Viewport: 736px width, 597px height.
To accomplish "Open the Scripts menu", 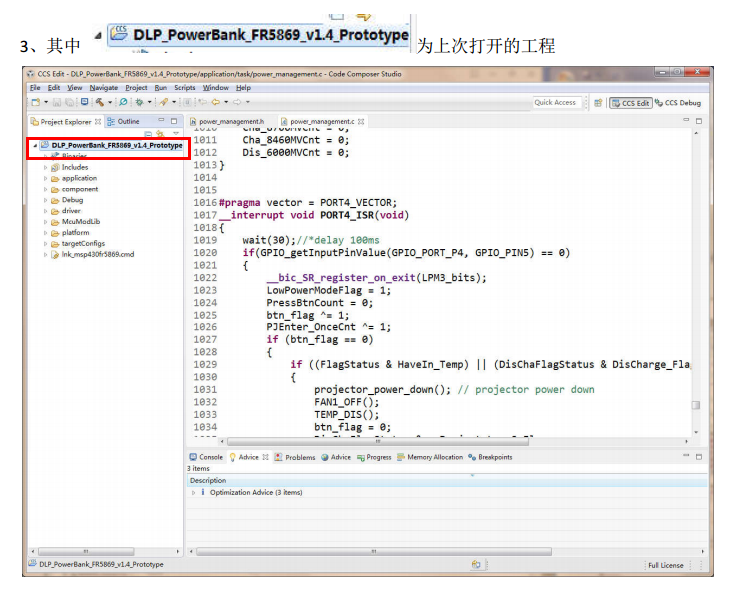I will click(x=184, y=88).
